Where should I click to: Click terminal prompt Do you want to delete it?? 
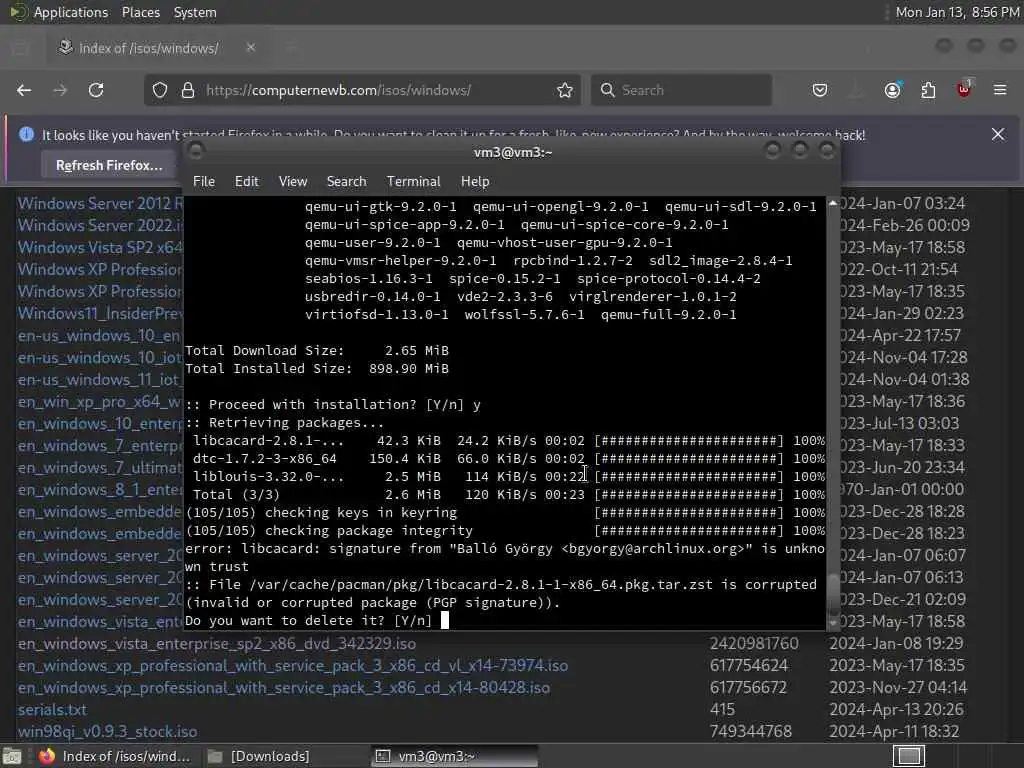click(x=308, y=620)
